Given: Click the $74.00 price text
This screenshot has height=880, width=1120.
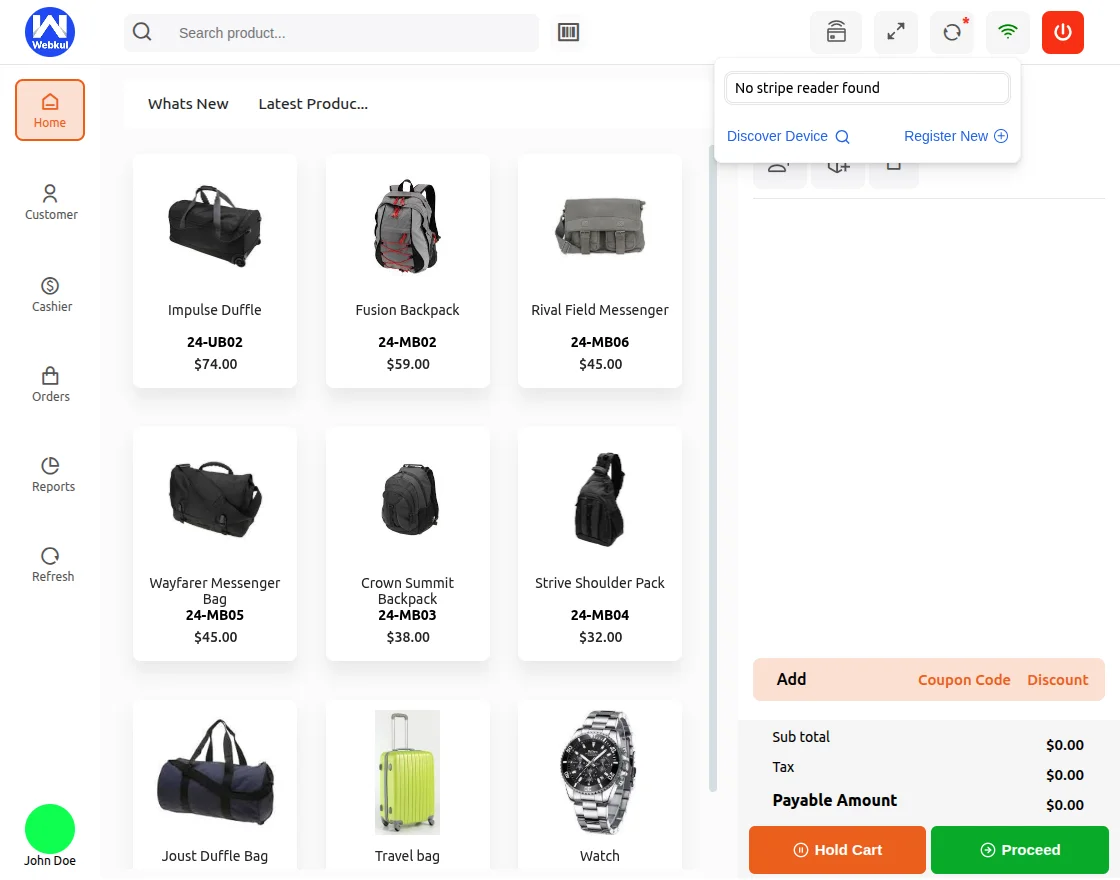Looking at the screenshot, I should pos(215,364).
